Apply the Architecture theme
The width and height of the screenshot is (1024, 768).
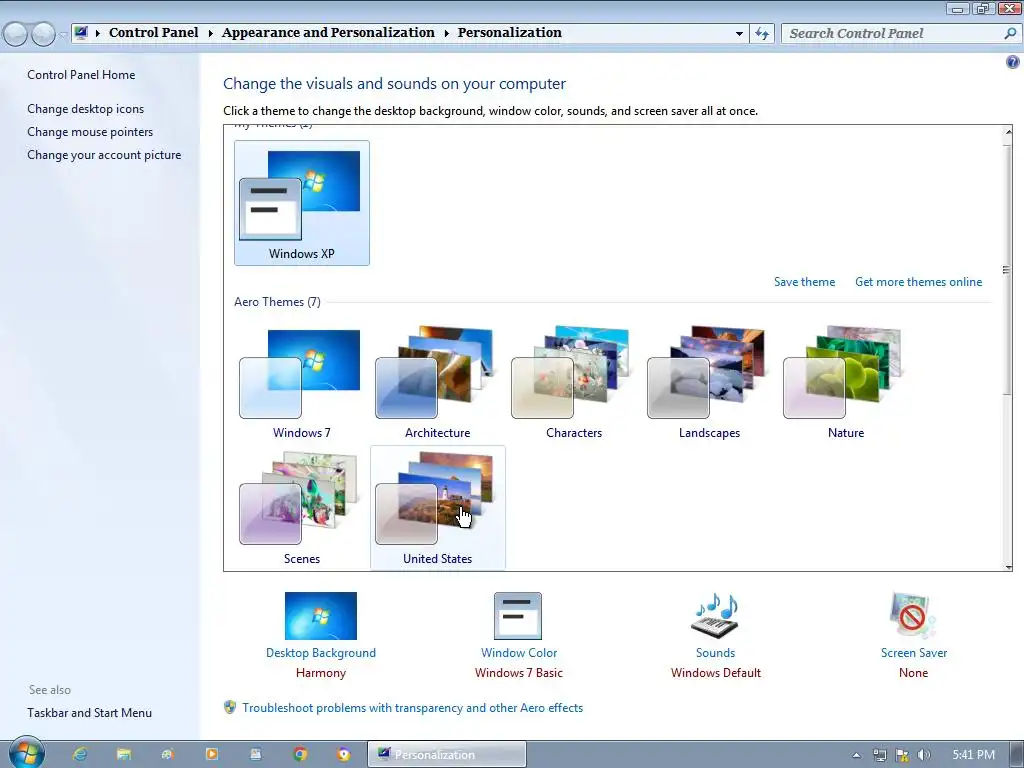pos(437,382)
